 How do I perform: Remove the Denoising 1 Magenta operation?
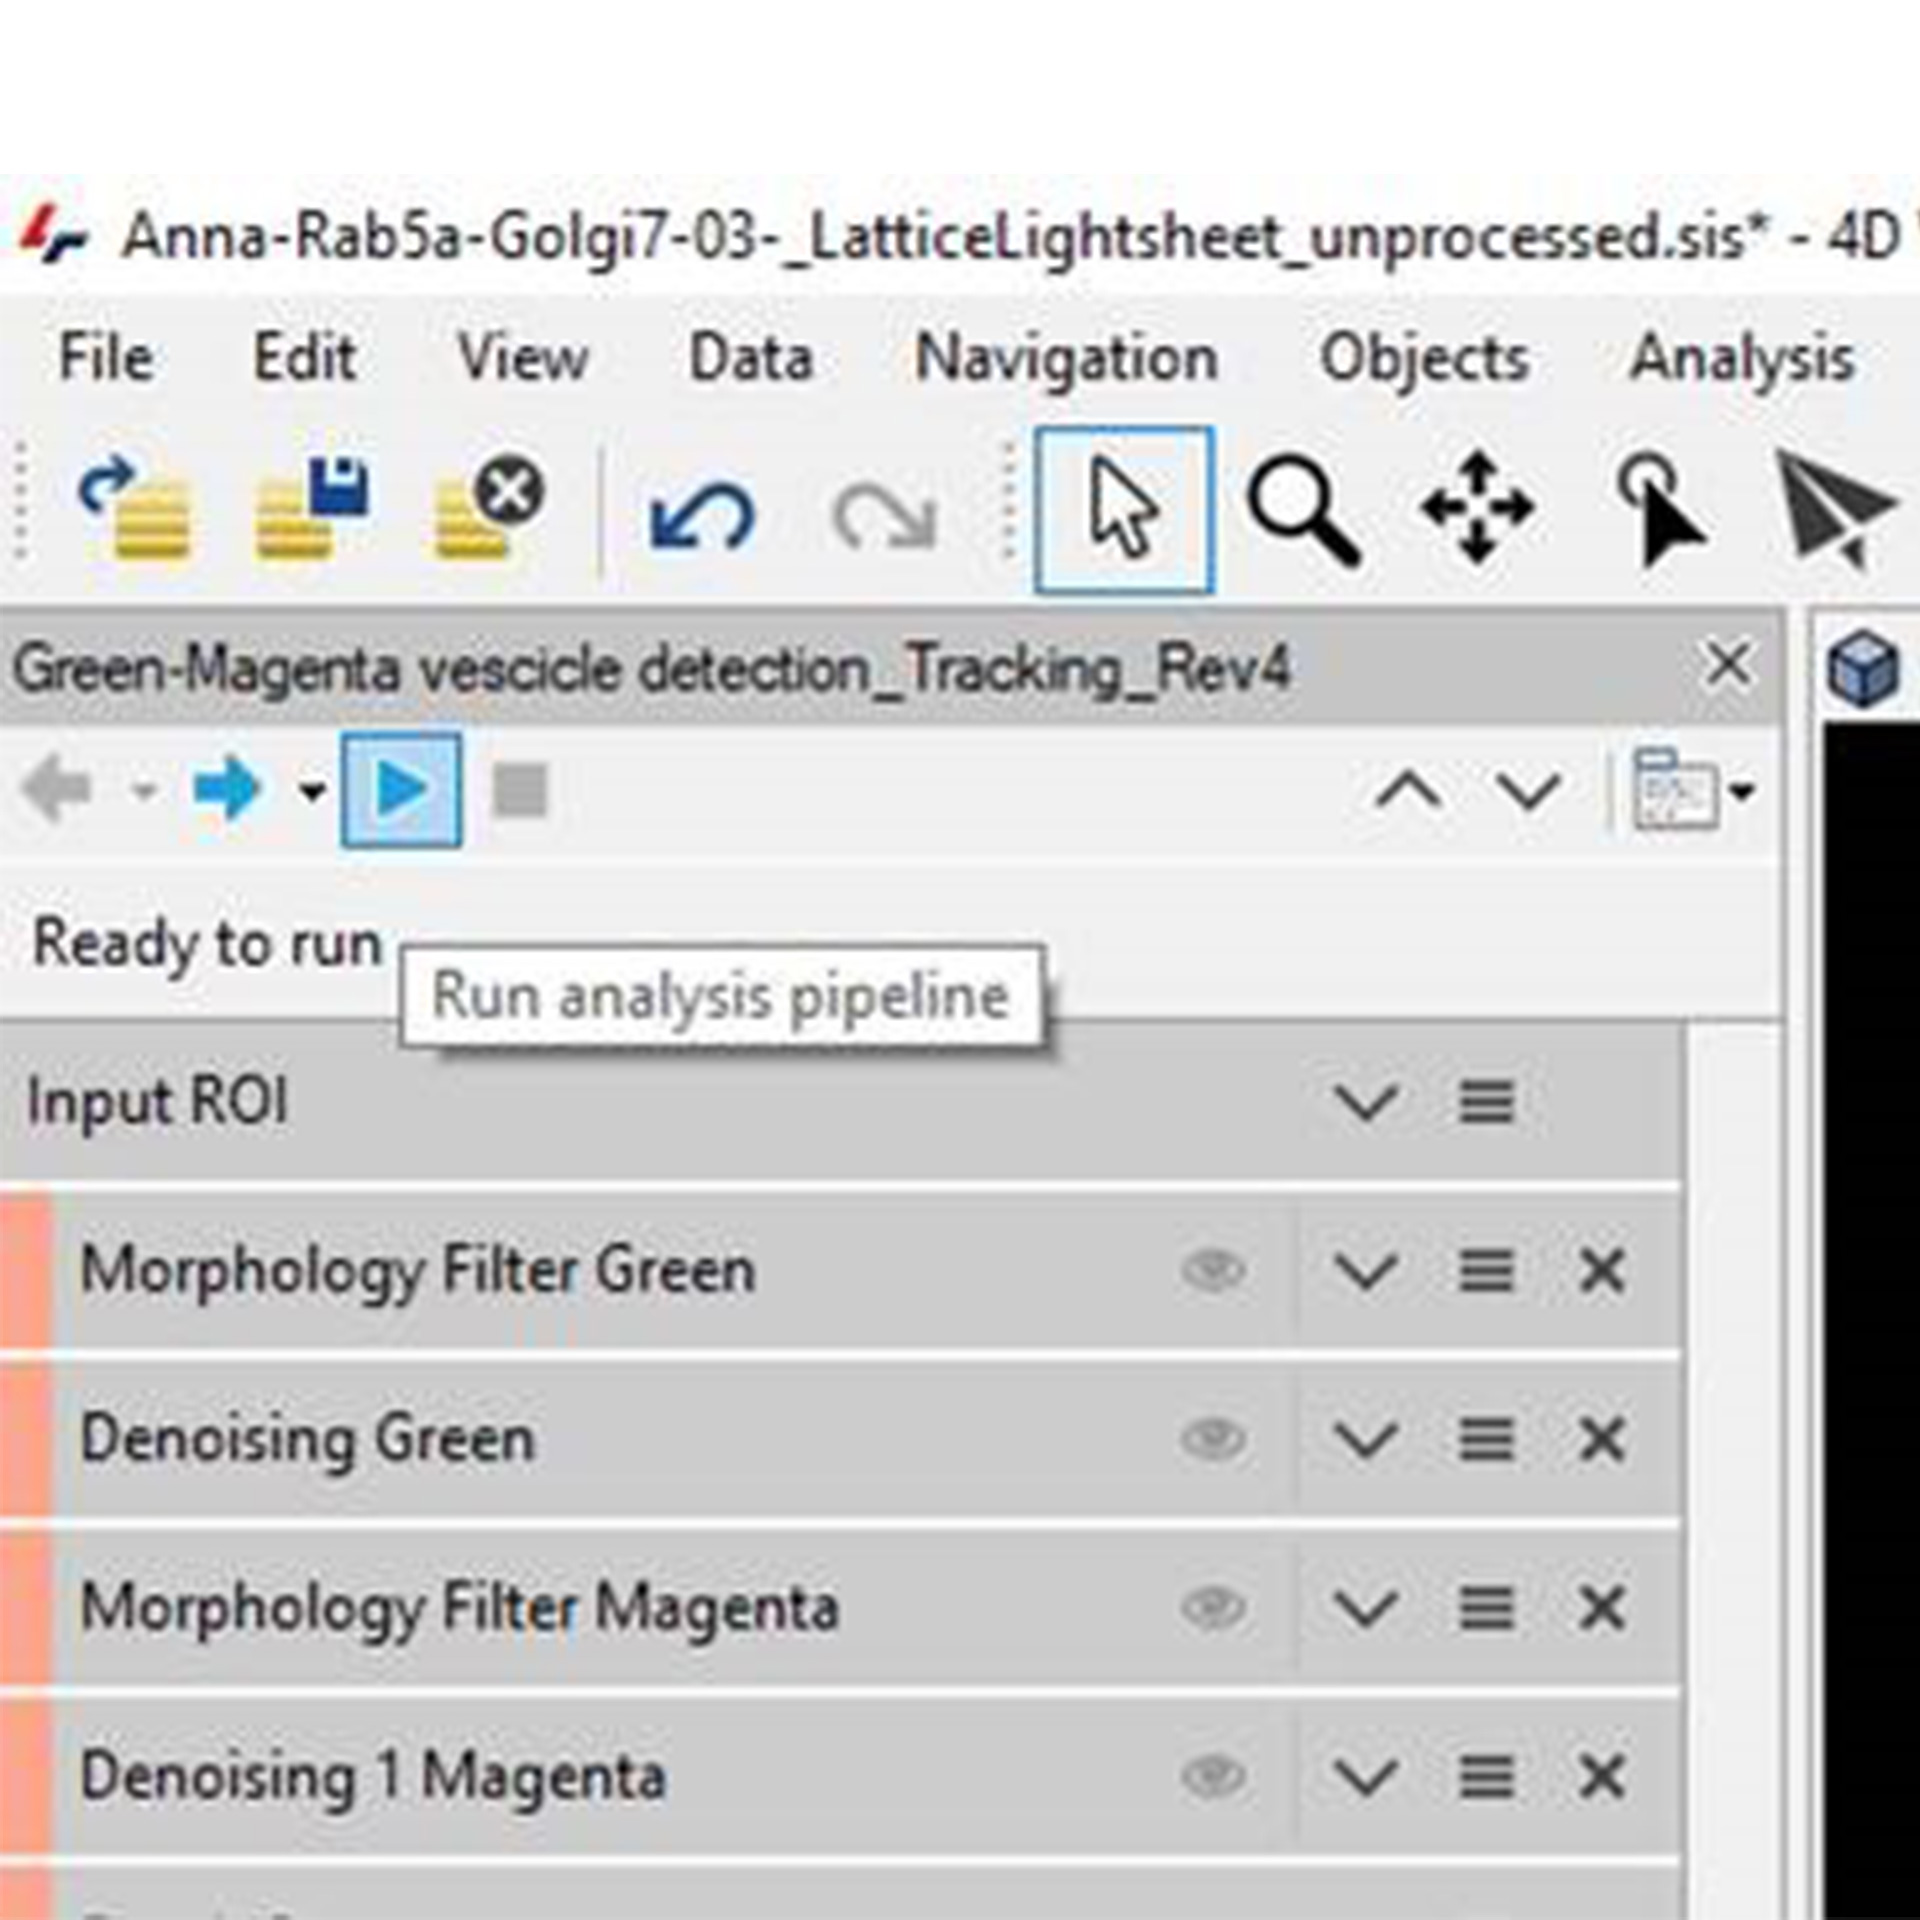coord(1602,1778)
